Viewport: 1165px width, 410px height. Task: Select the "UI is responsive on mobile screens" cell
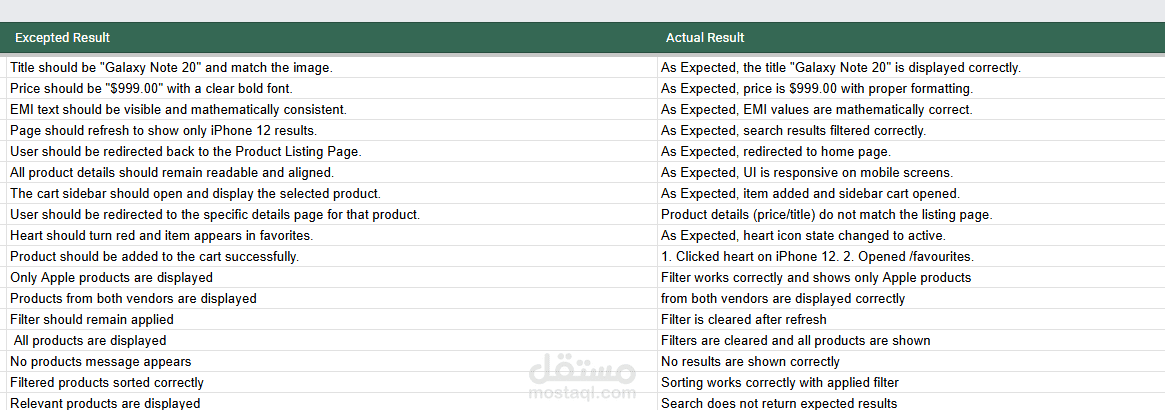point(807,173)
